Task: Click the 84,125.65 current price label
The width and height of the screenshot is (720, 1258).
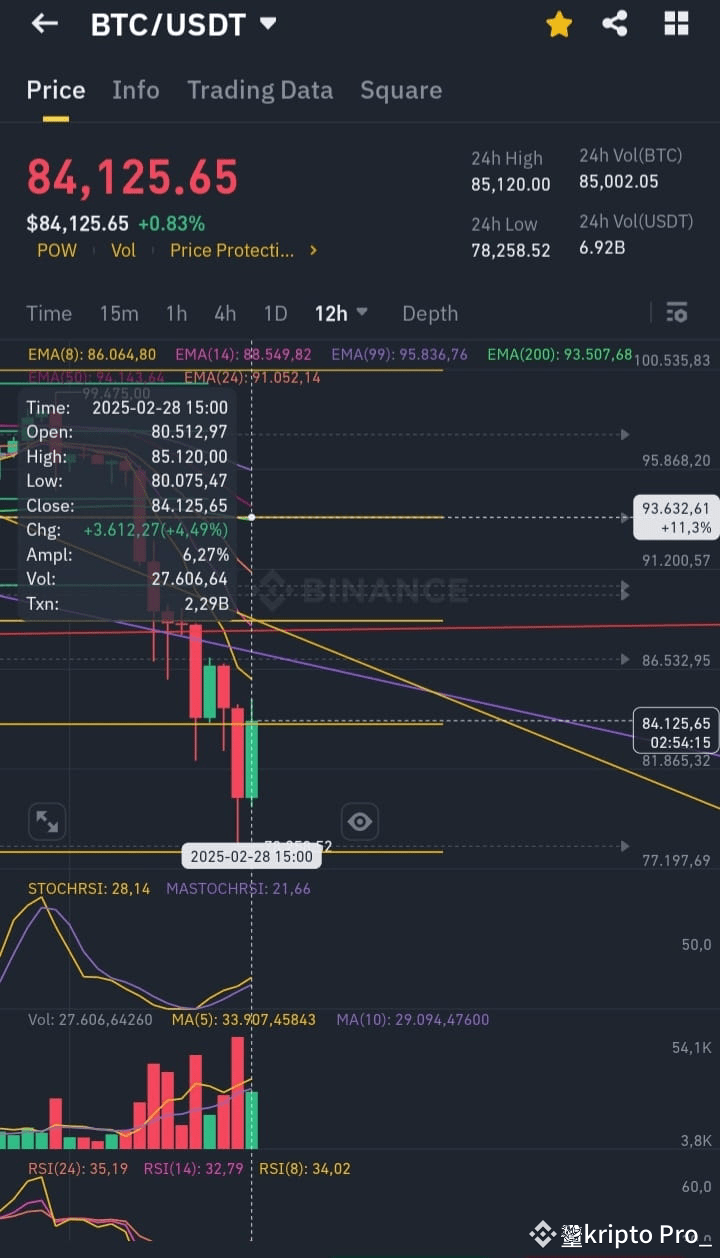Action: (x=676, y=732)
